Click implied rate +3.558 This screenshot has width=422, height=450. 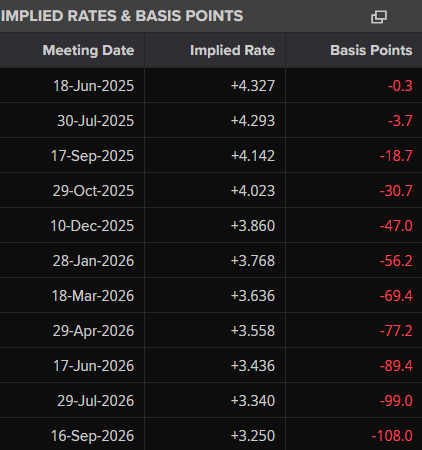click(x=253, y=331)
